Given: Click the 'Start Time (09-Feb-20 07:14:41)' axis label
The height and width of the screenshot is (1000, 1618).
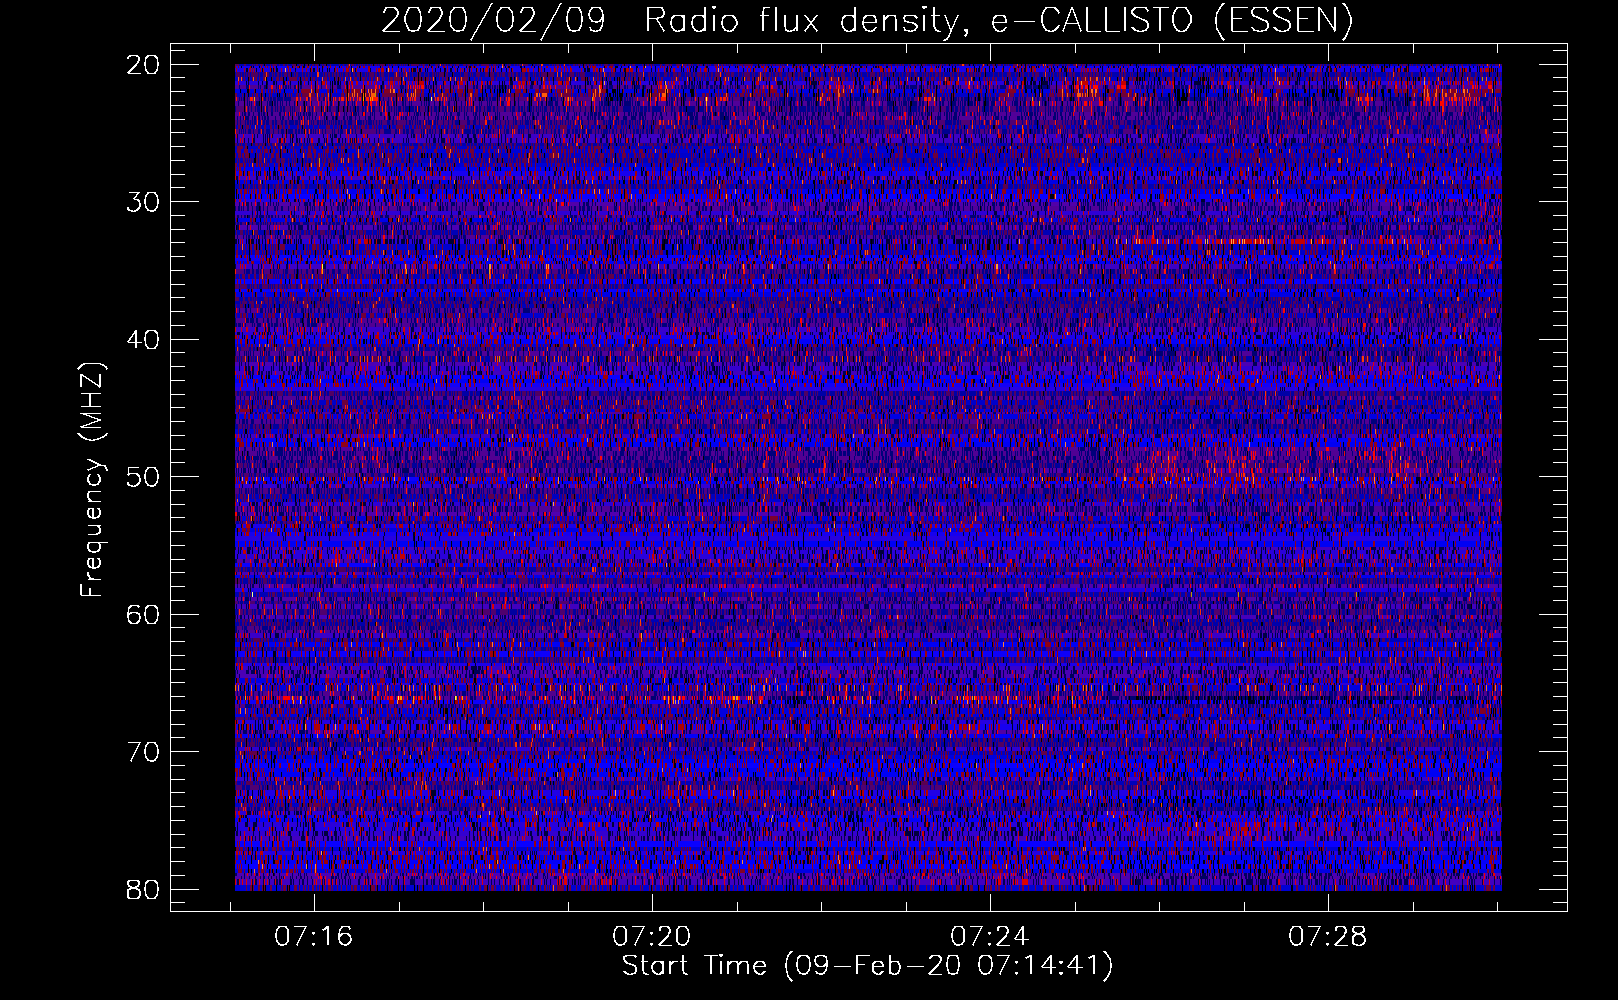Looking at the screenshot, I should tap(867, 966).
